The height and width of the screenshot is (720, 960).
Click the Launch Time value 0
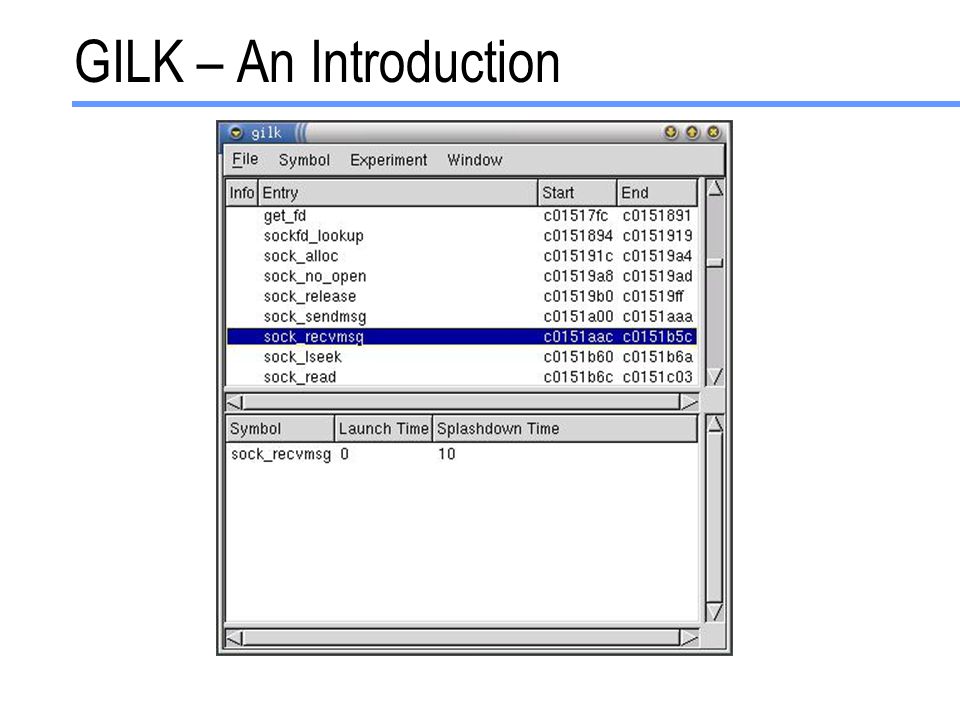(345, 454)
